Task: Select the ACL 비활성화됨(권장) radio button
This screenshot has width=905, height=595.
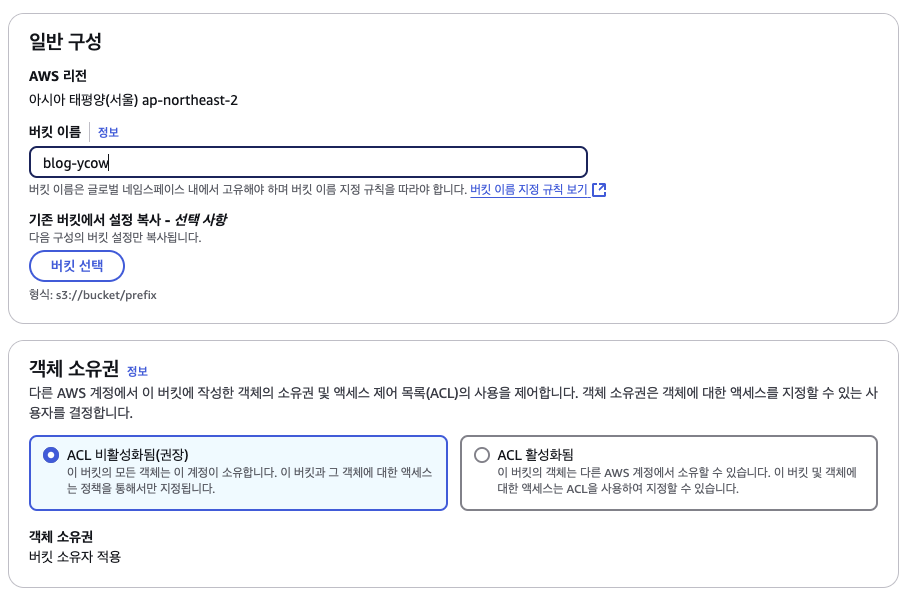Action: pos(51,455)
